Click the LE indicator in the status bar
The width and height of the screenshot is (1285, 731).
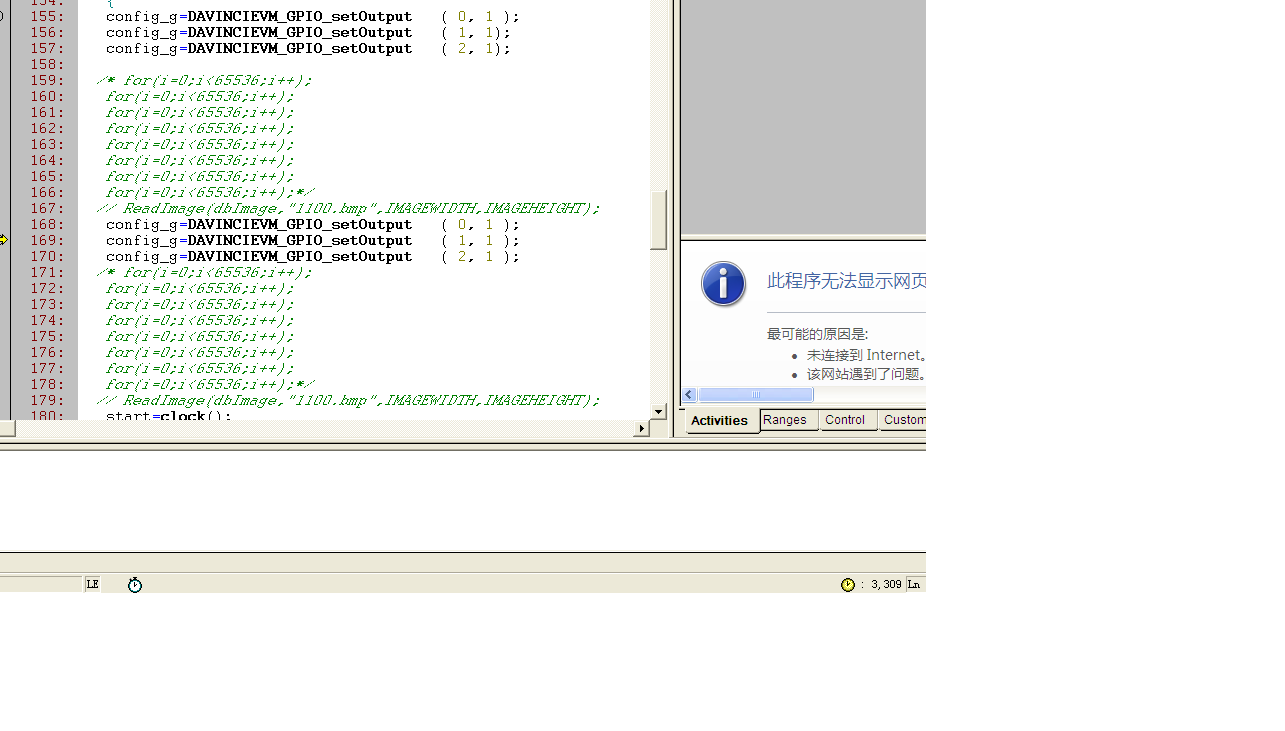(92, 584)
